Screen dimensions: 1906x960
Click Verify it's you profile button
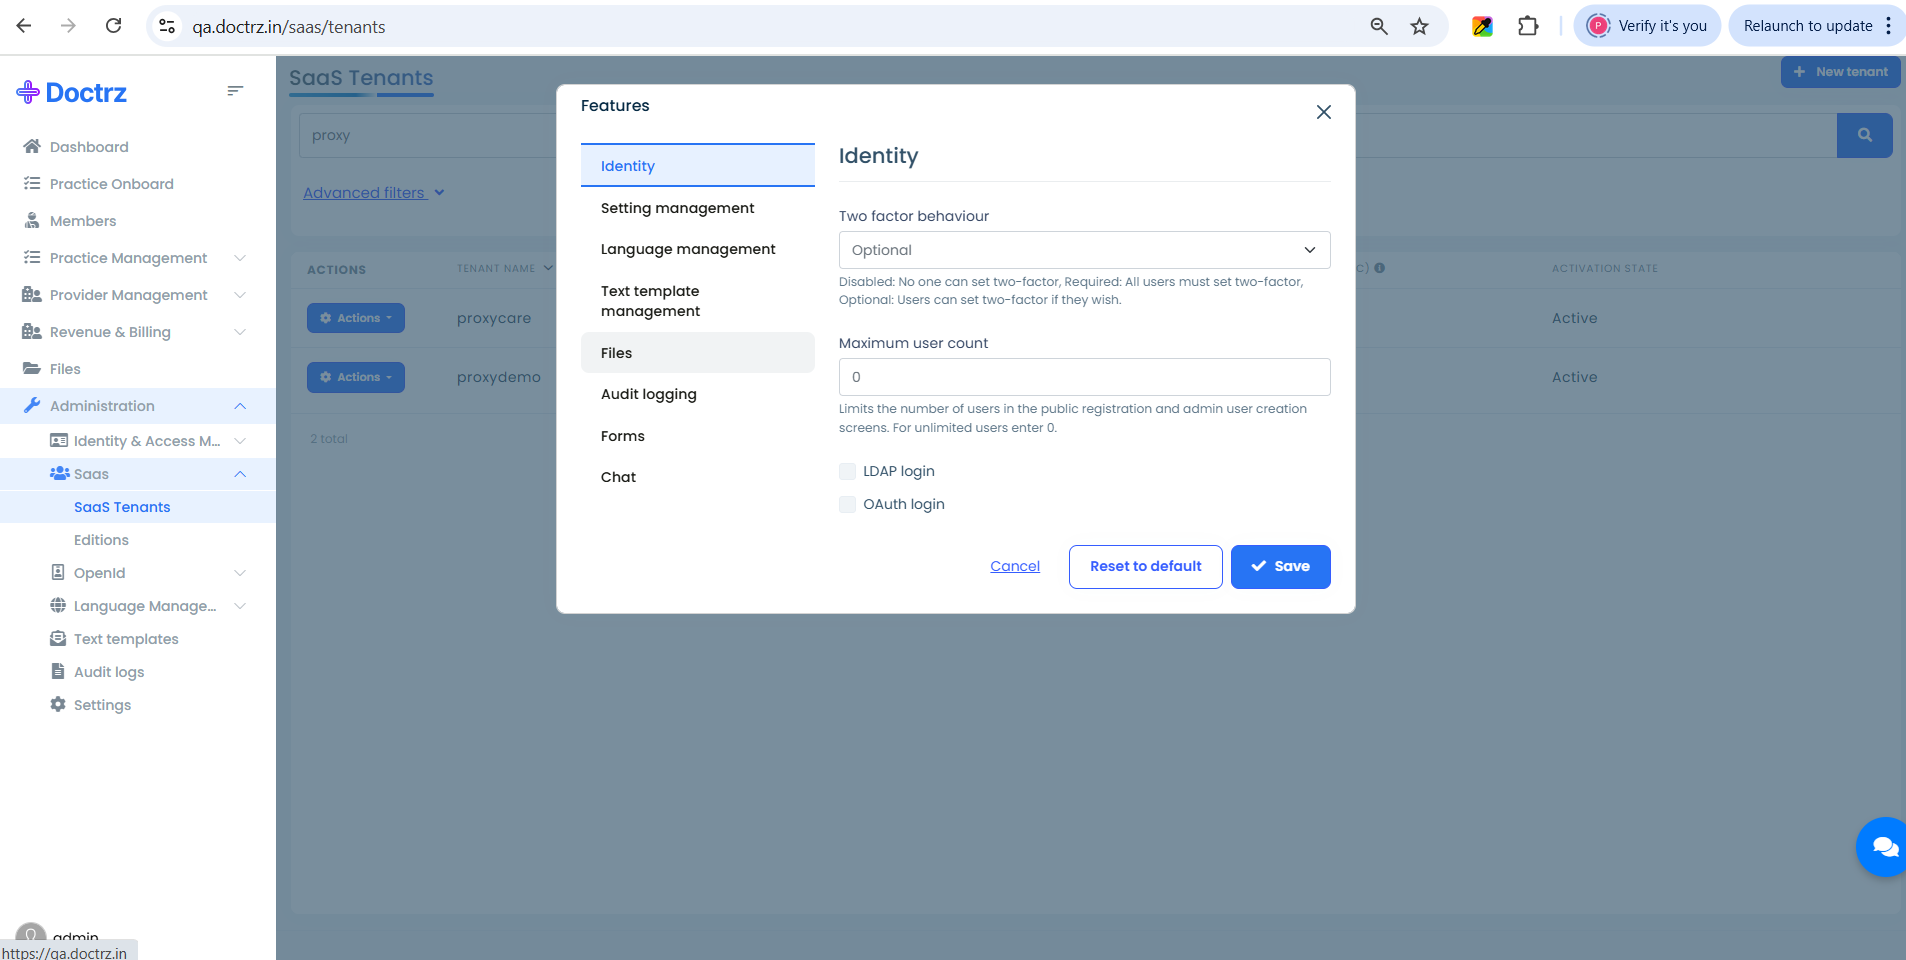click(x=1647, y=26)
